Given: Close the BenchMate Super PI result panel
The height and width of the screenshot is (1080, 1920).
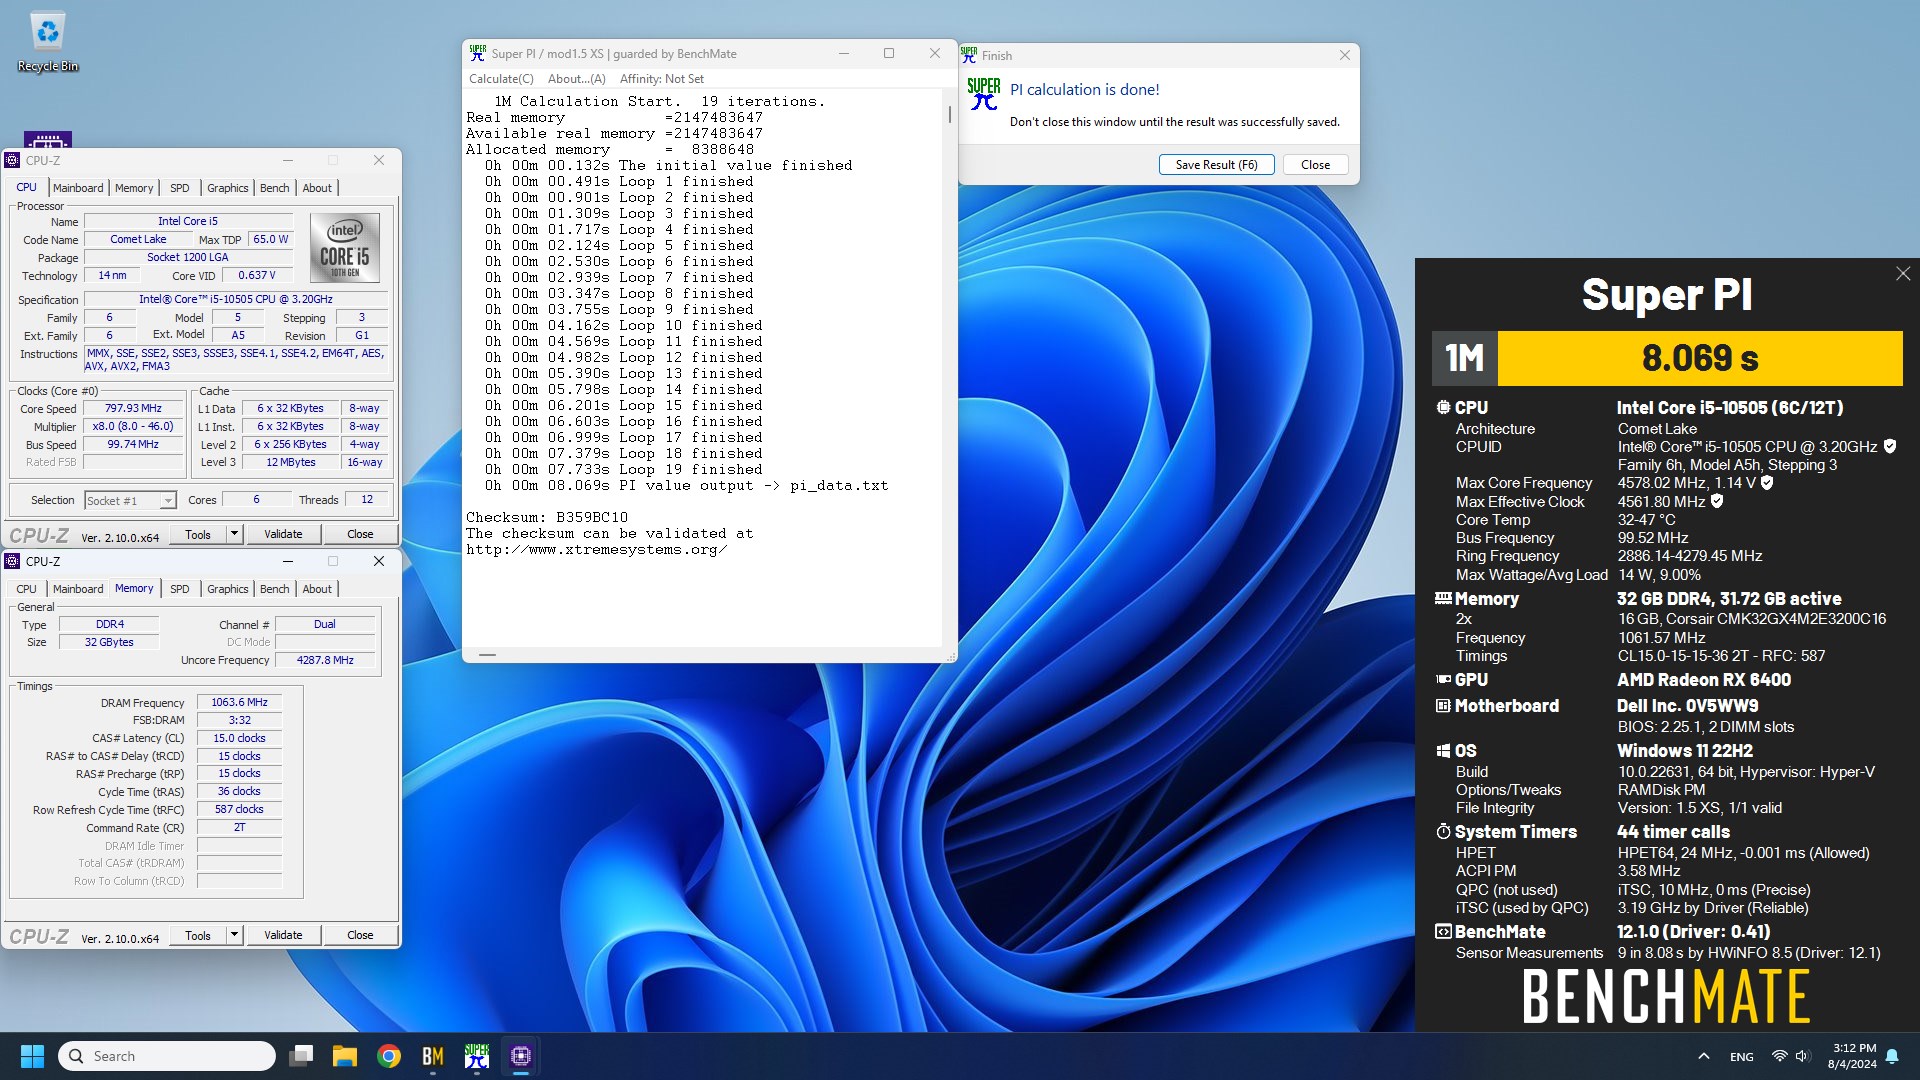Looking at the screenshot, I should pyautogui.click(x=1903, y=274).
